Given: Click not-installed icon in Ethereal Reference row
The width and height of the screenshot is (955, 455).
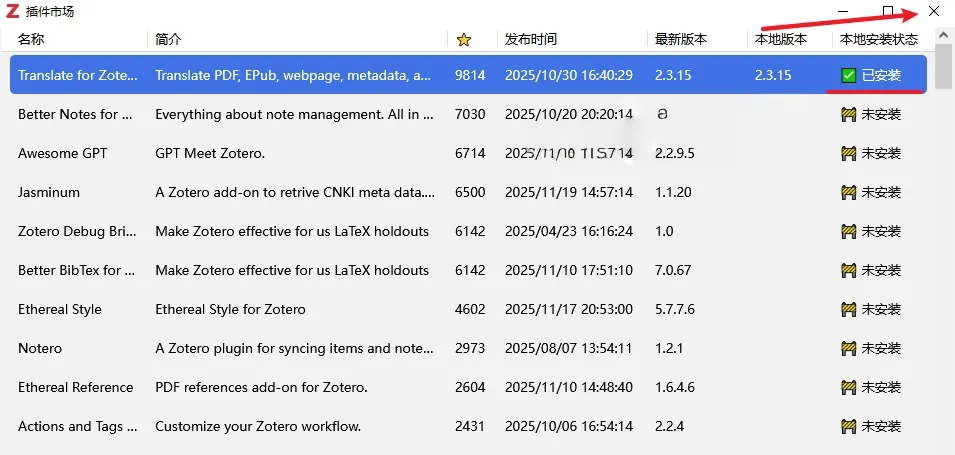Looking at the screenshot, I should (x=848, y=387).
